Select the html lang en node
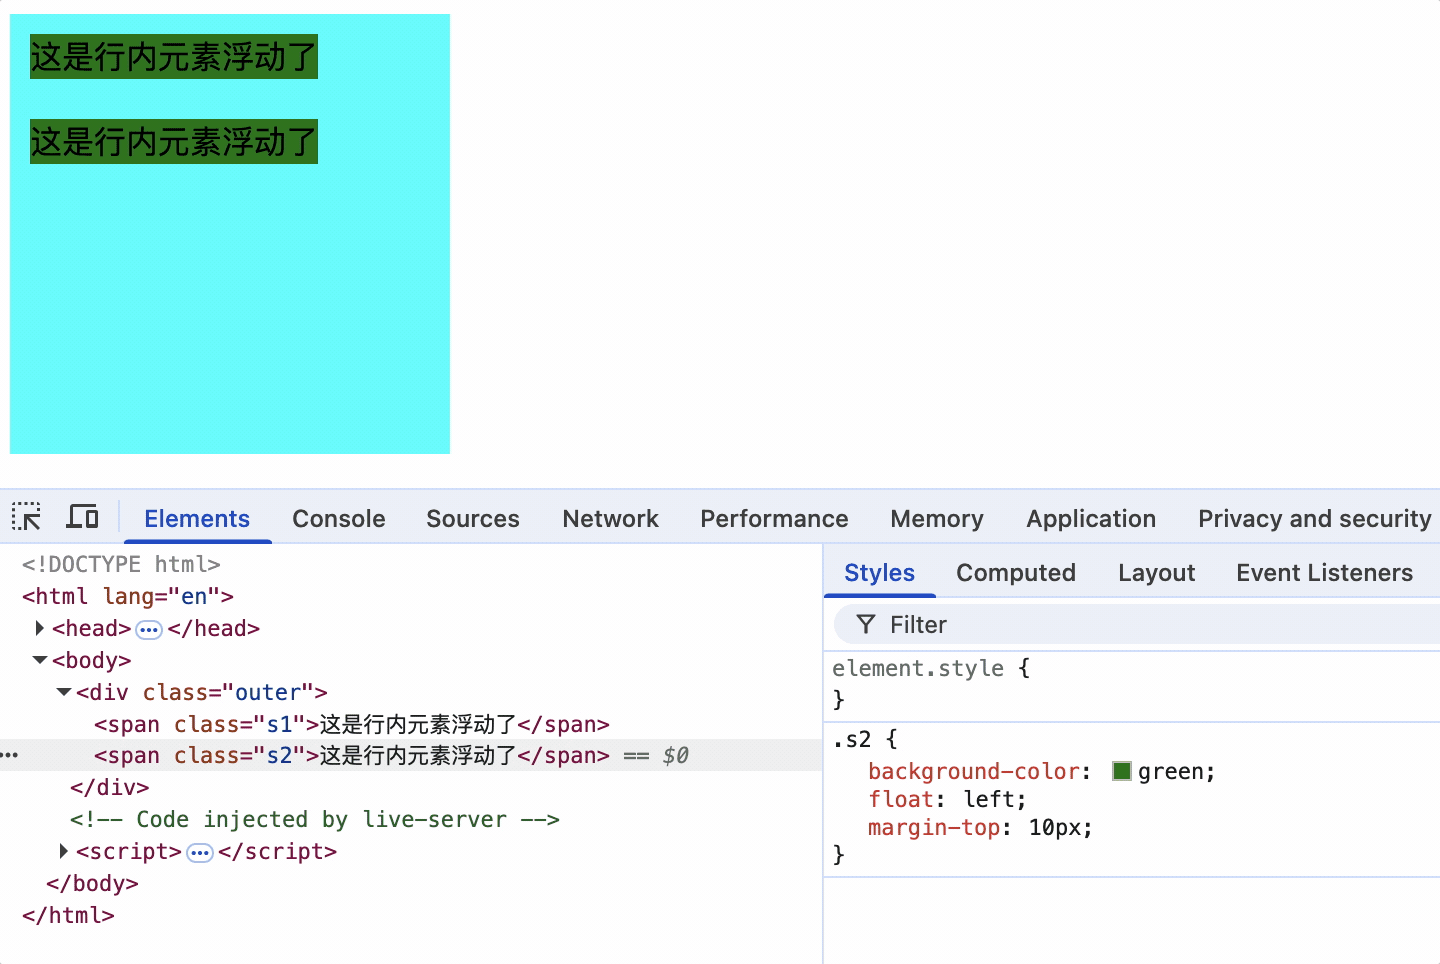Viewport: 1440px width, 964px height. tap(128, 596)
